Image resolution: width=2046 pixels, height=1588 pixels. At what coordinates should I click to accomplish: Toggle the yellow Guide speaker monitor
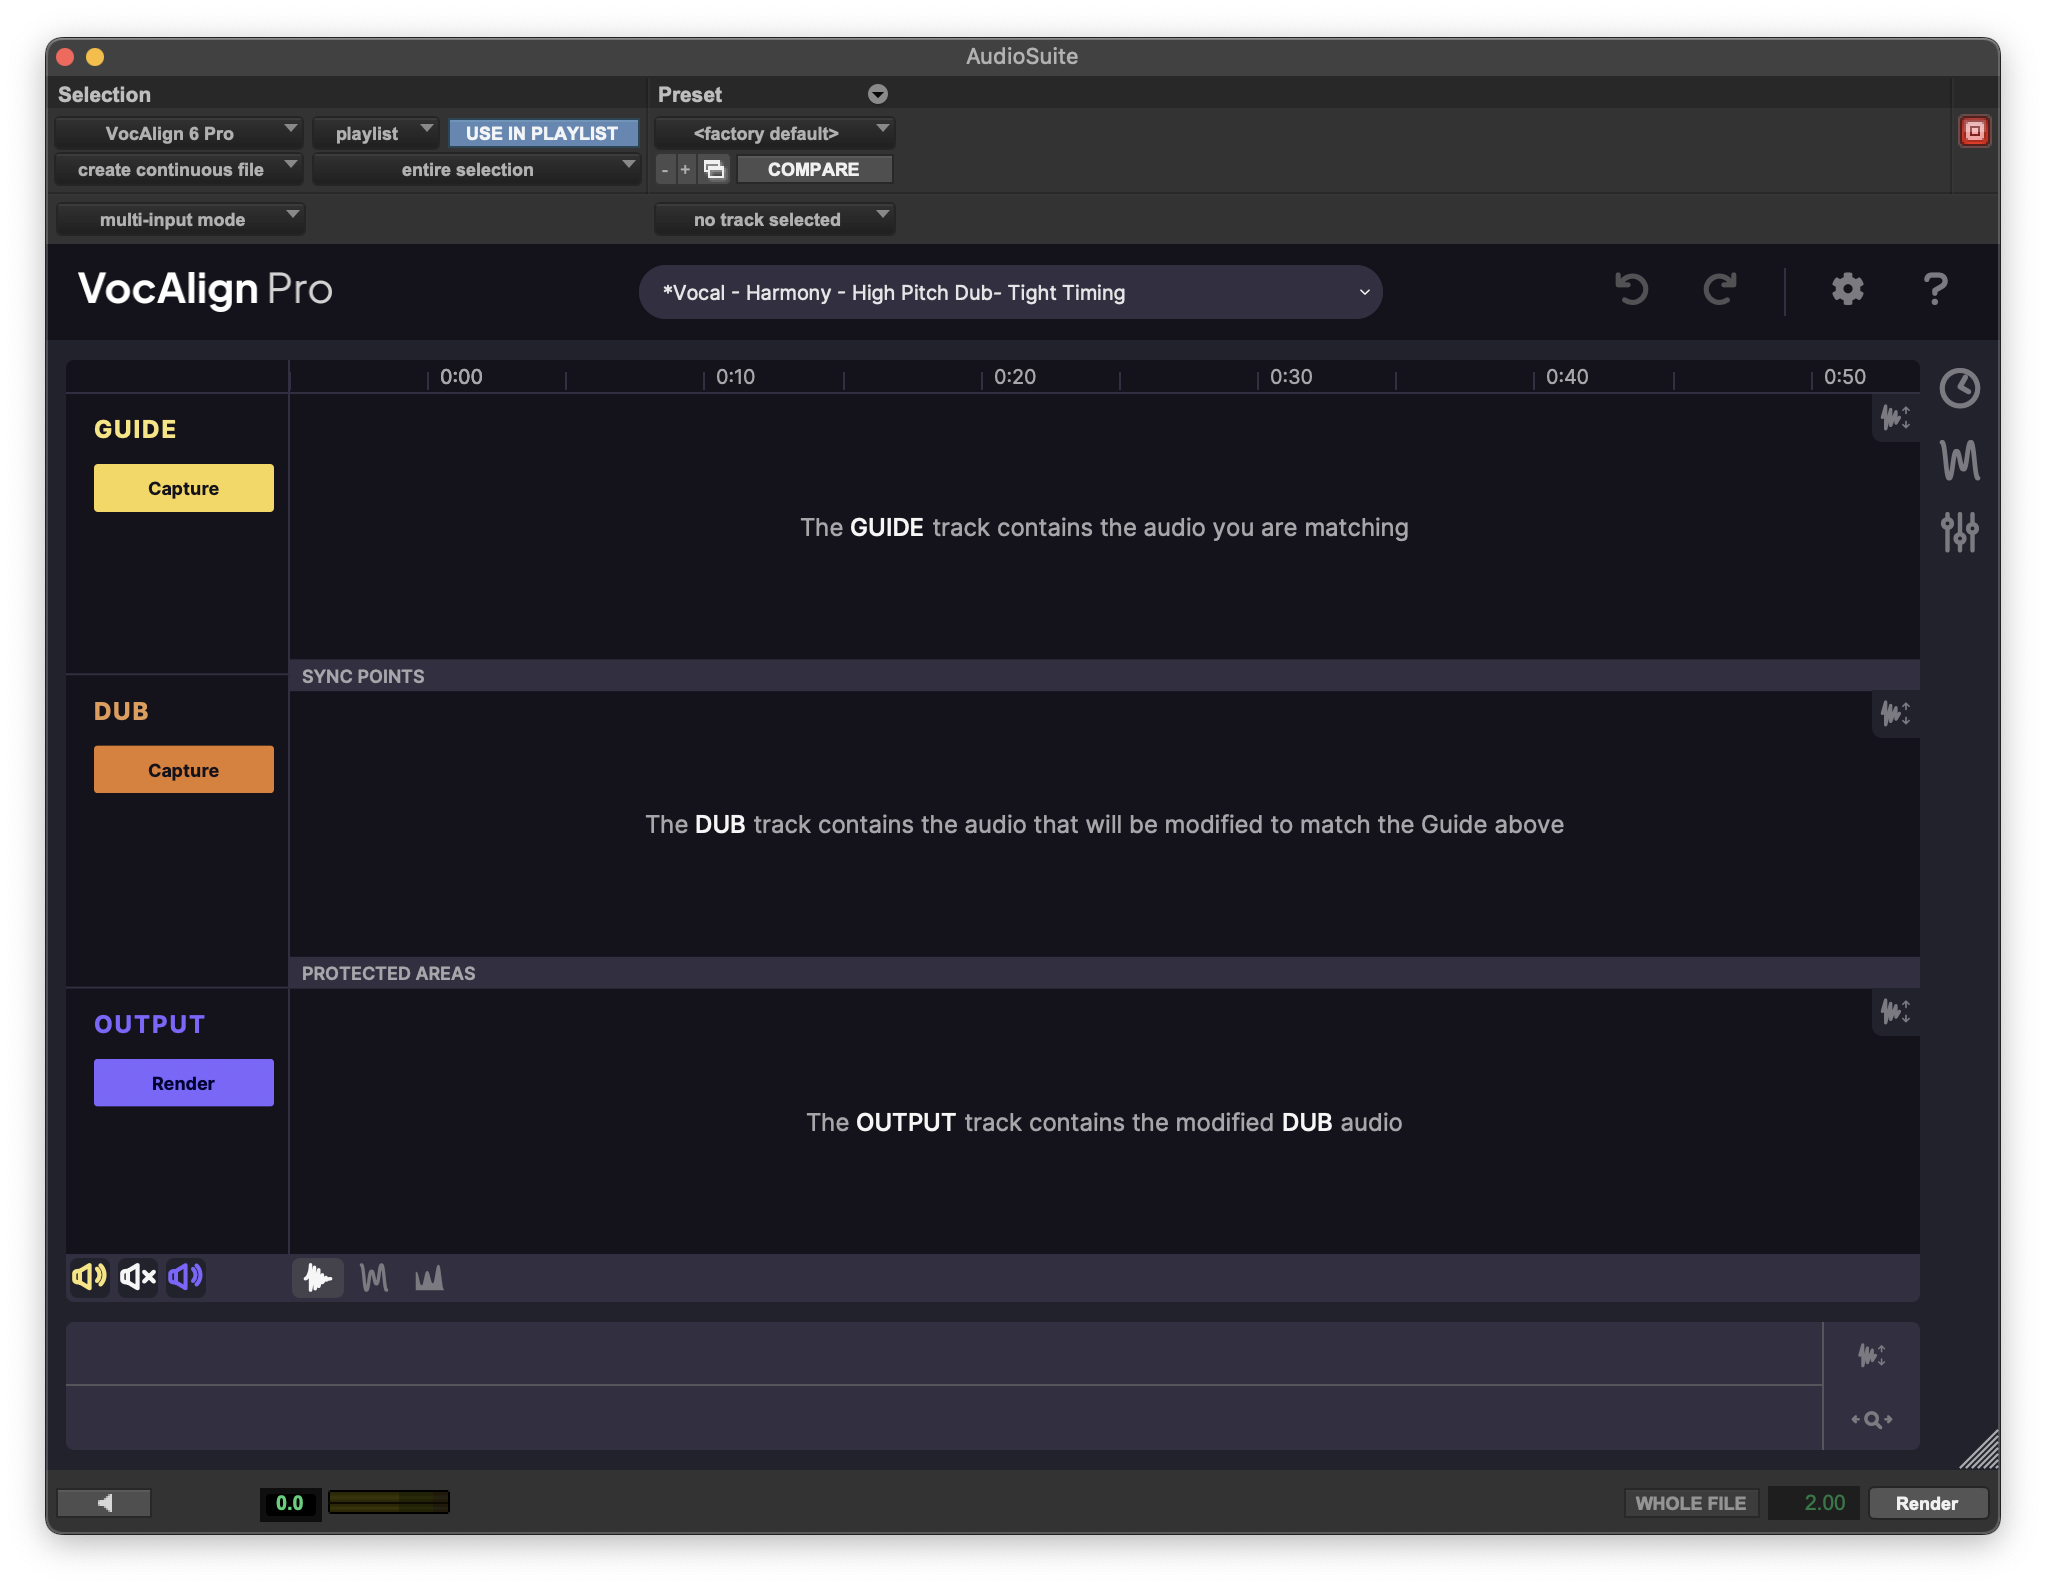coord(89,1277)
